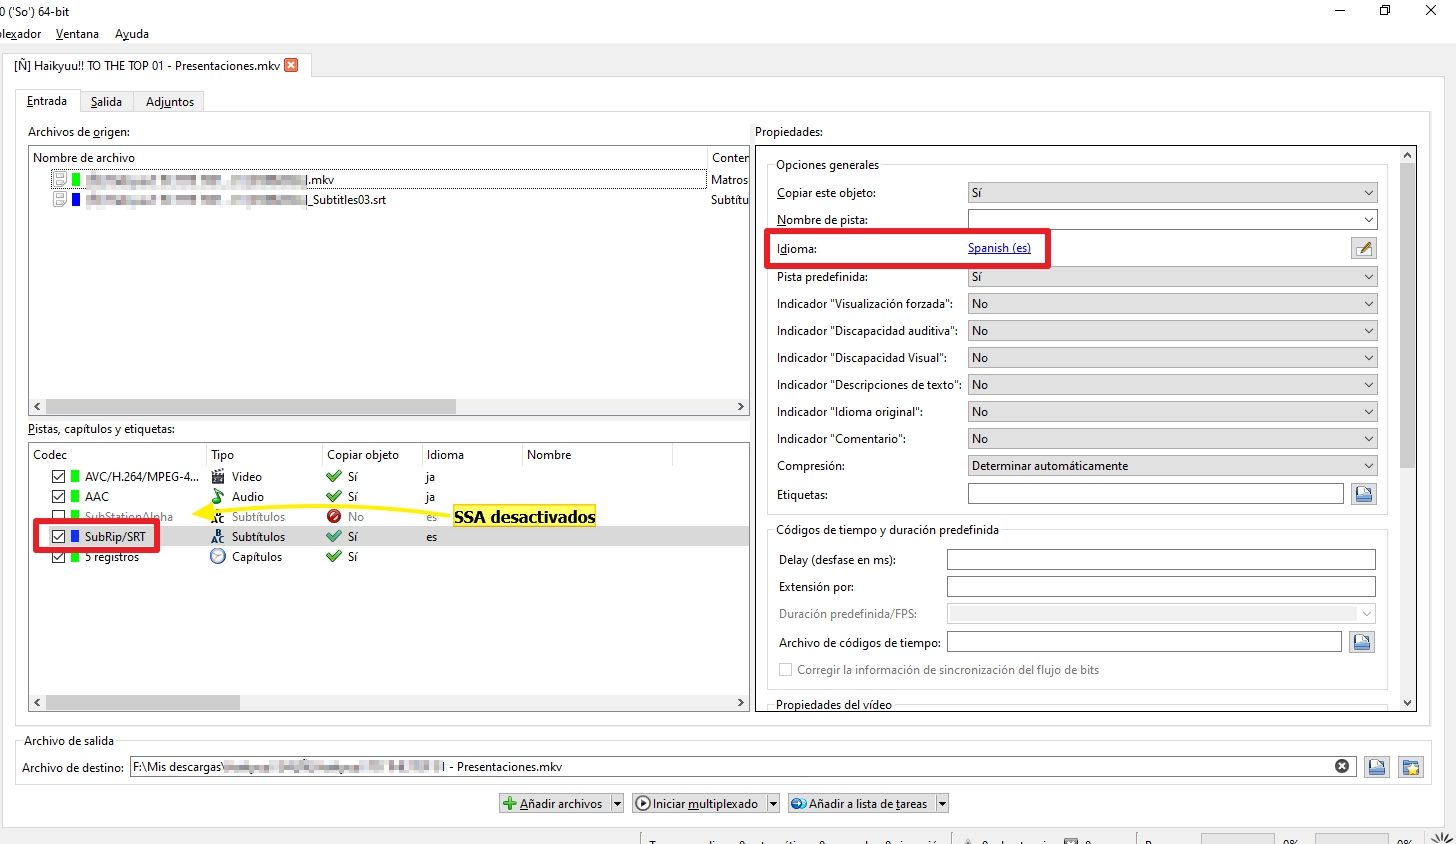Click the Nombre de archivo column header
Viewport: 1456px width, 844px height.
(x=368, y=158)
